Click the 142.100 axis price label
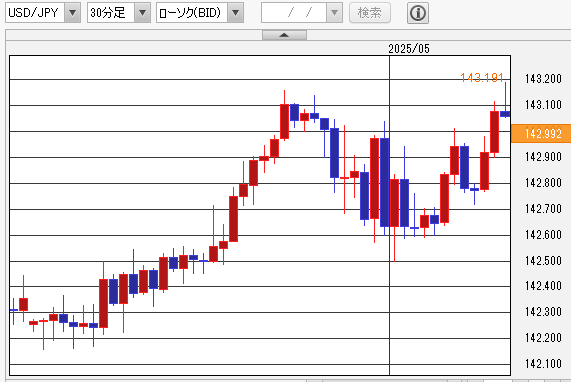This screenshot has width=571, height=382. 543,363
